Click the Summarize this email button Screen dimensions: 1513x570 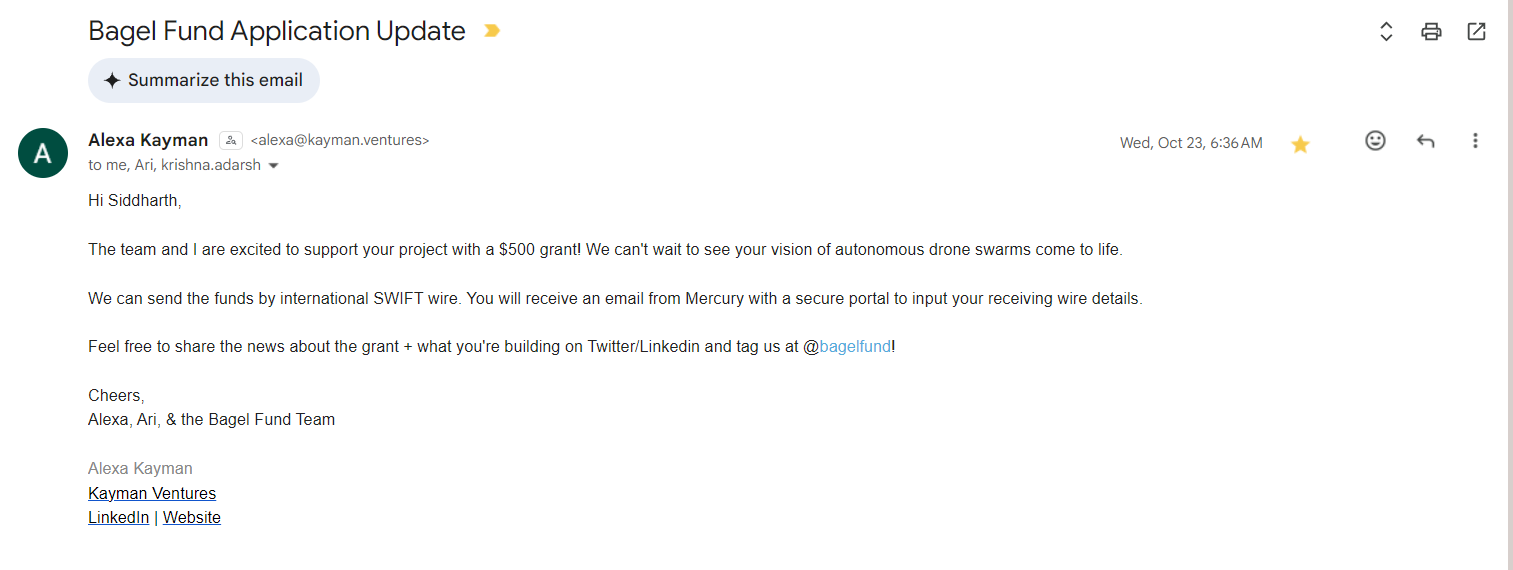pyautogui.click(x=204, y=80)
